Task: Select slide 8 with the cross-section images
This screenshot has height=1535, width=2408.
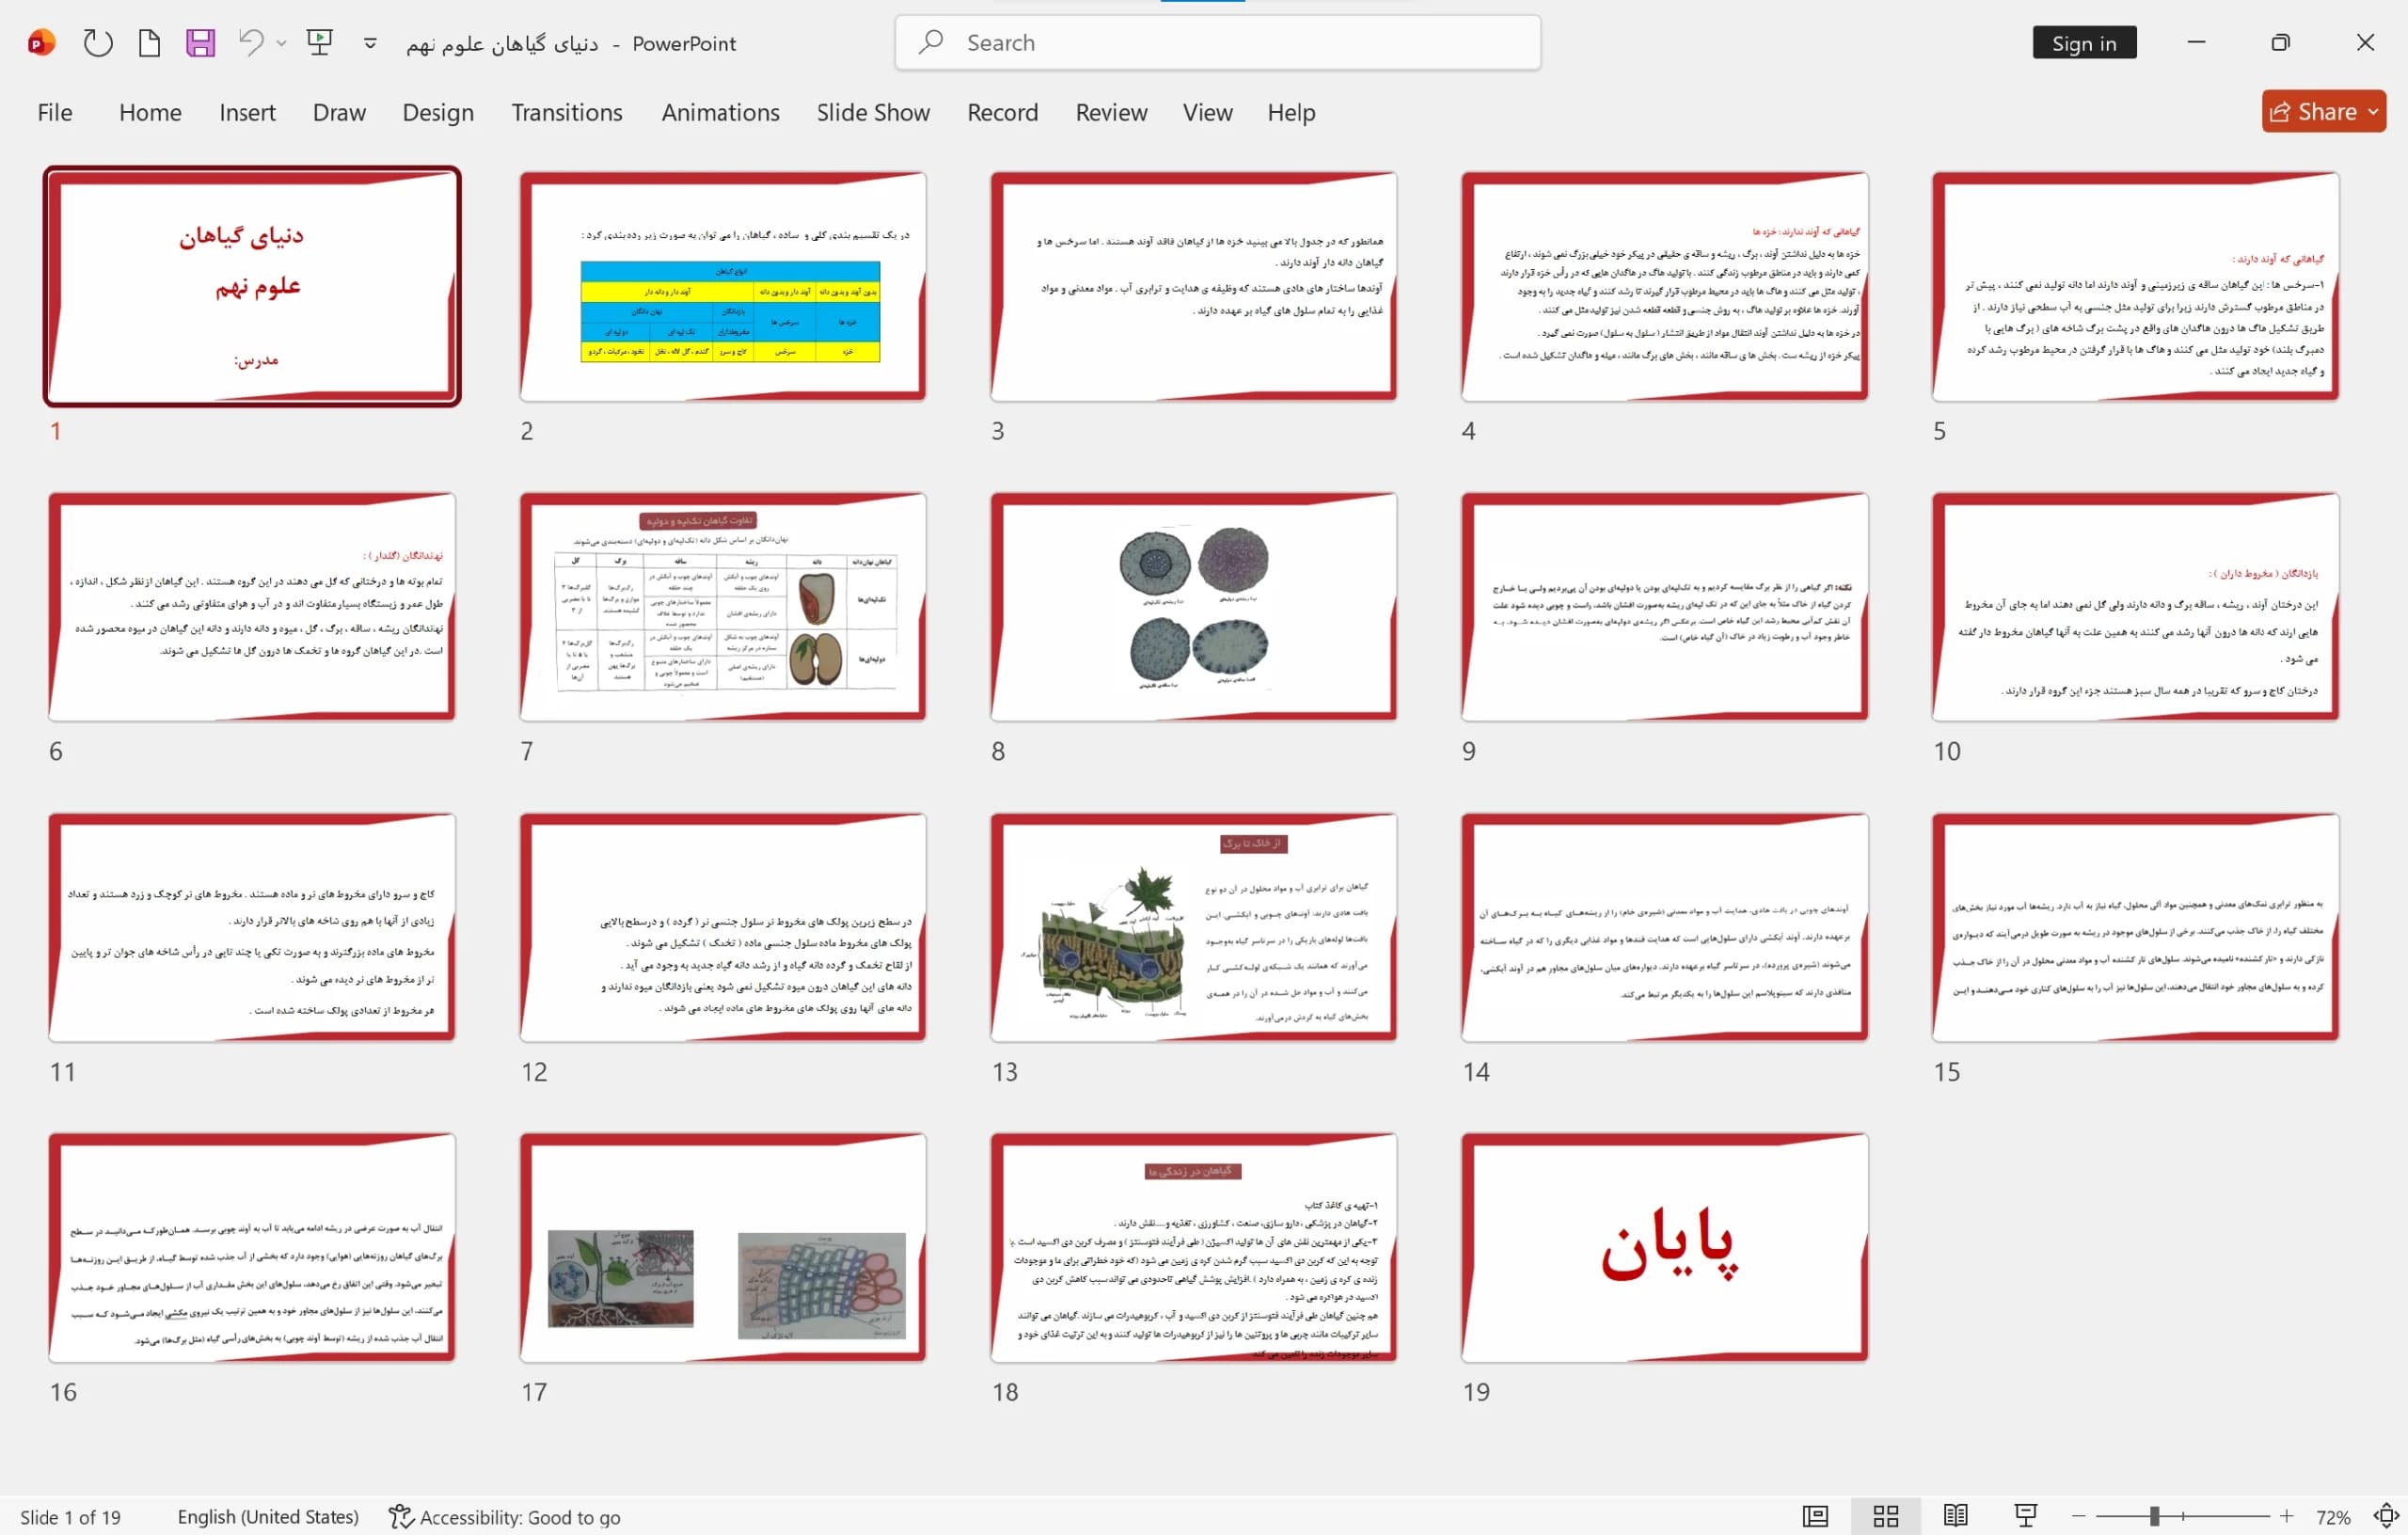Action: click(x=1193, y=606)
